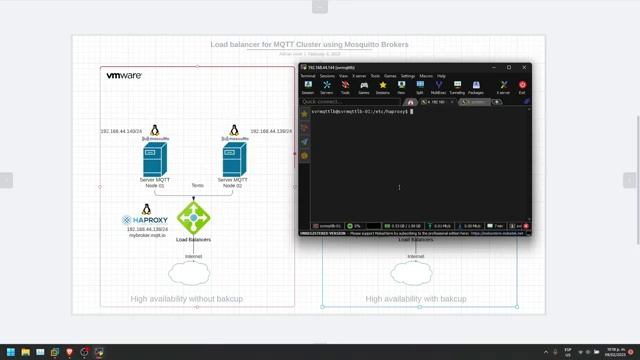This screenshot has height=360, width=640.
Task: Open the View menu in MobaXterm
Action: click(x=343, y=76)
